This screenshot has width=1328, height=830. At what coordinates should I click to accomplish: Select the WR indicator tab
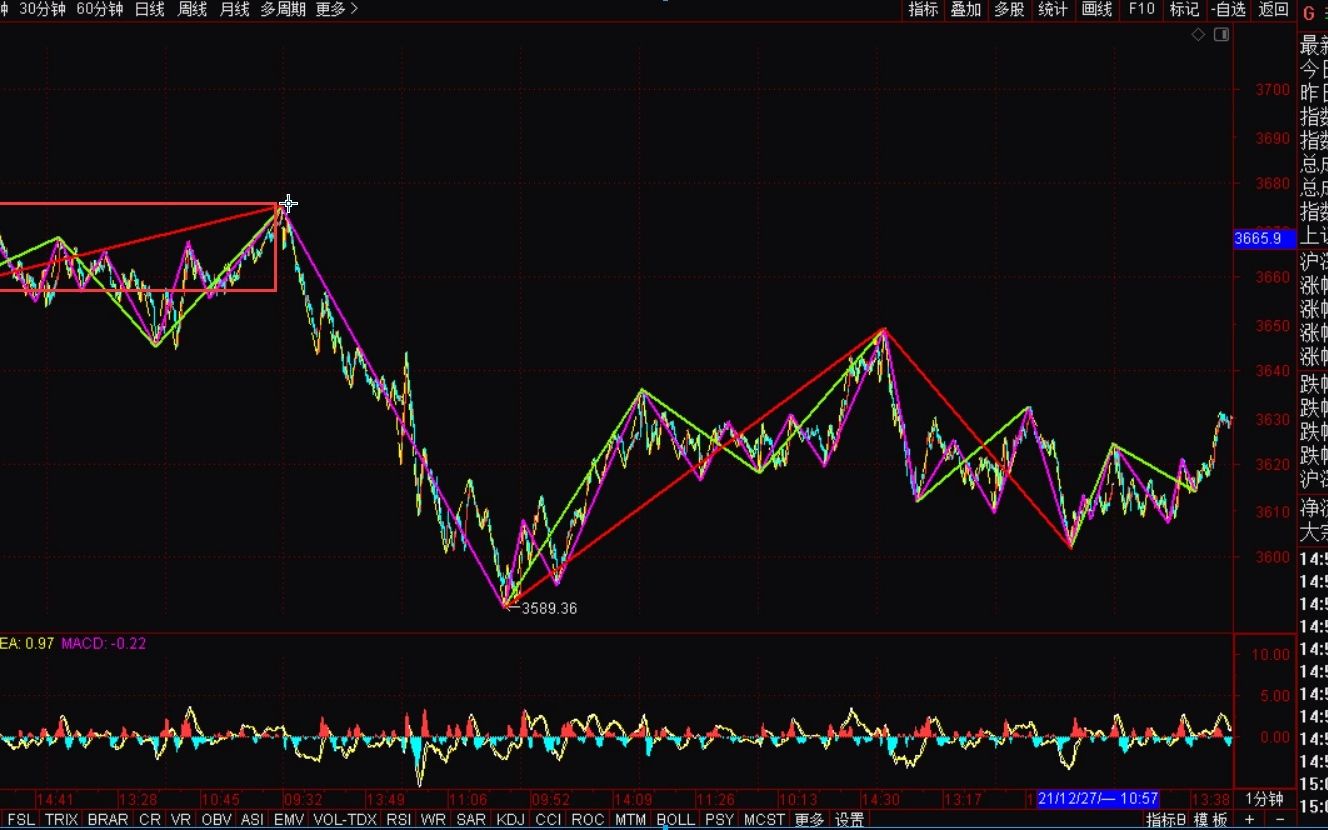click(x=433, y=820)
